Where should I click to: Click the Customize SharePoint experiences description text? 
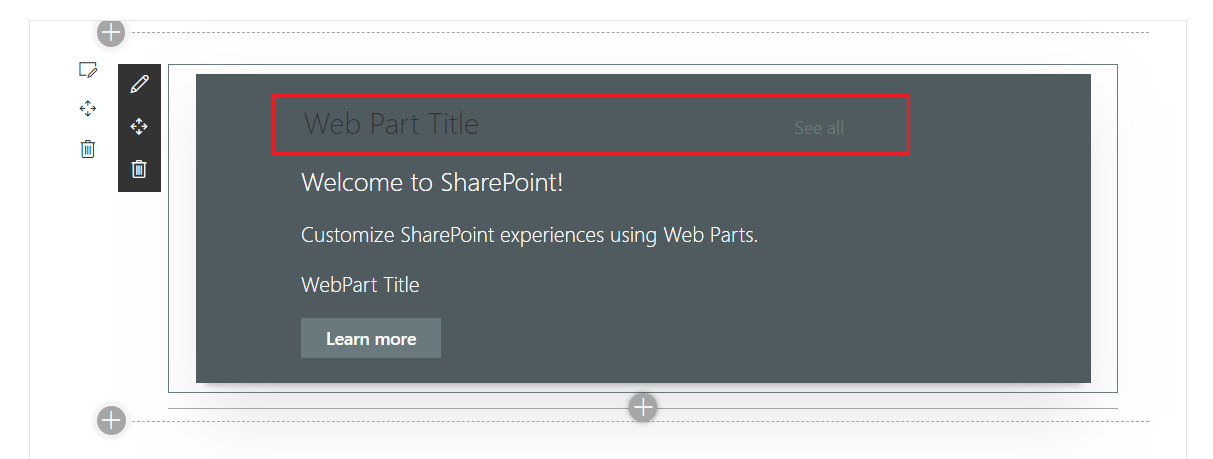529,236
